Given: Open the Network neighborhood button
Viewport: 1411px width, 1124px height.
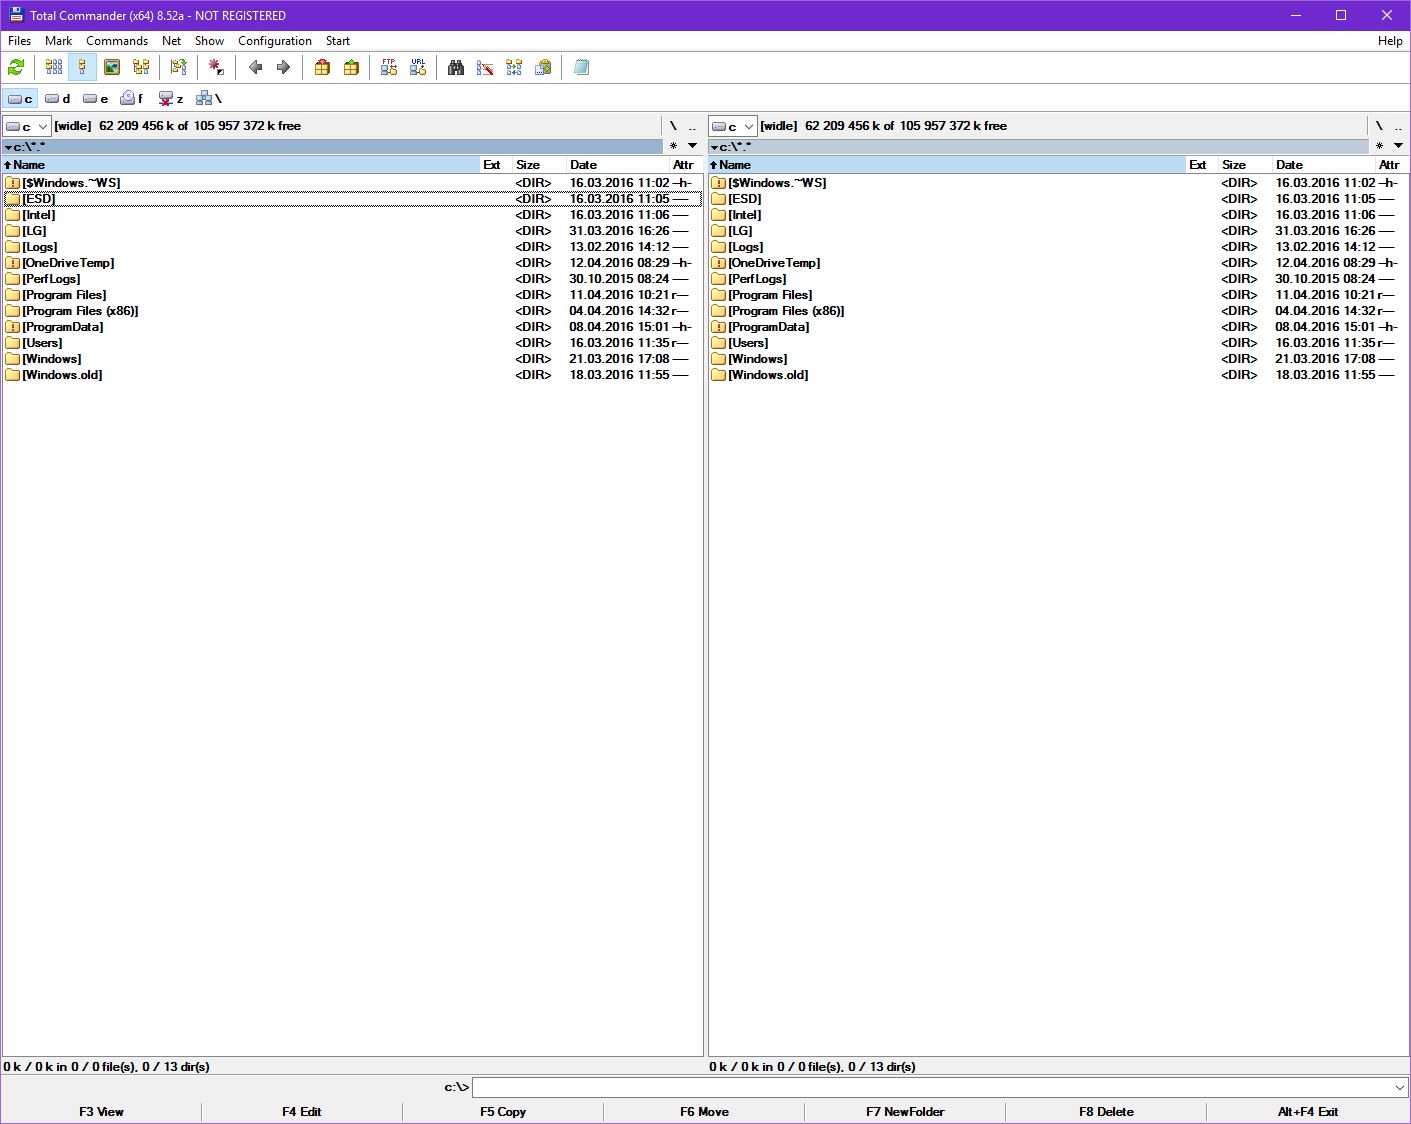Looking at the screenshot, I should [209, 98].
